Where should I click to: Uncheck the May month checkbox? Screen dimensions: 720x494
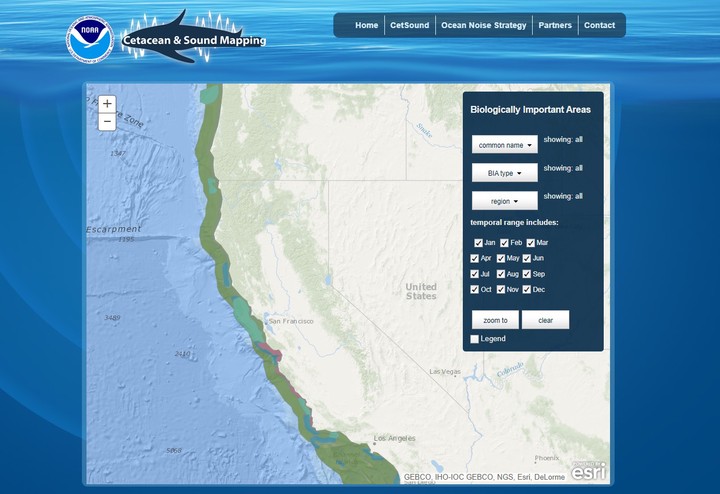point(501,258)
